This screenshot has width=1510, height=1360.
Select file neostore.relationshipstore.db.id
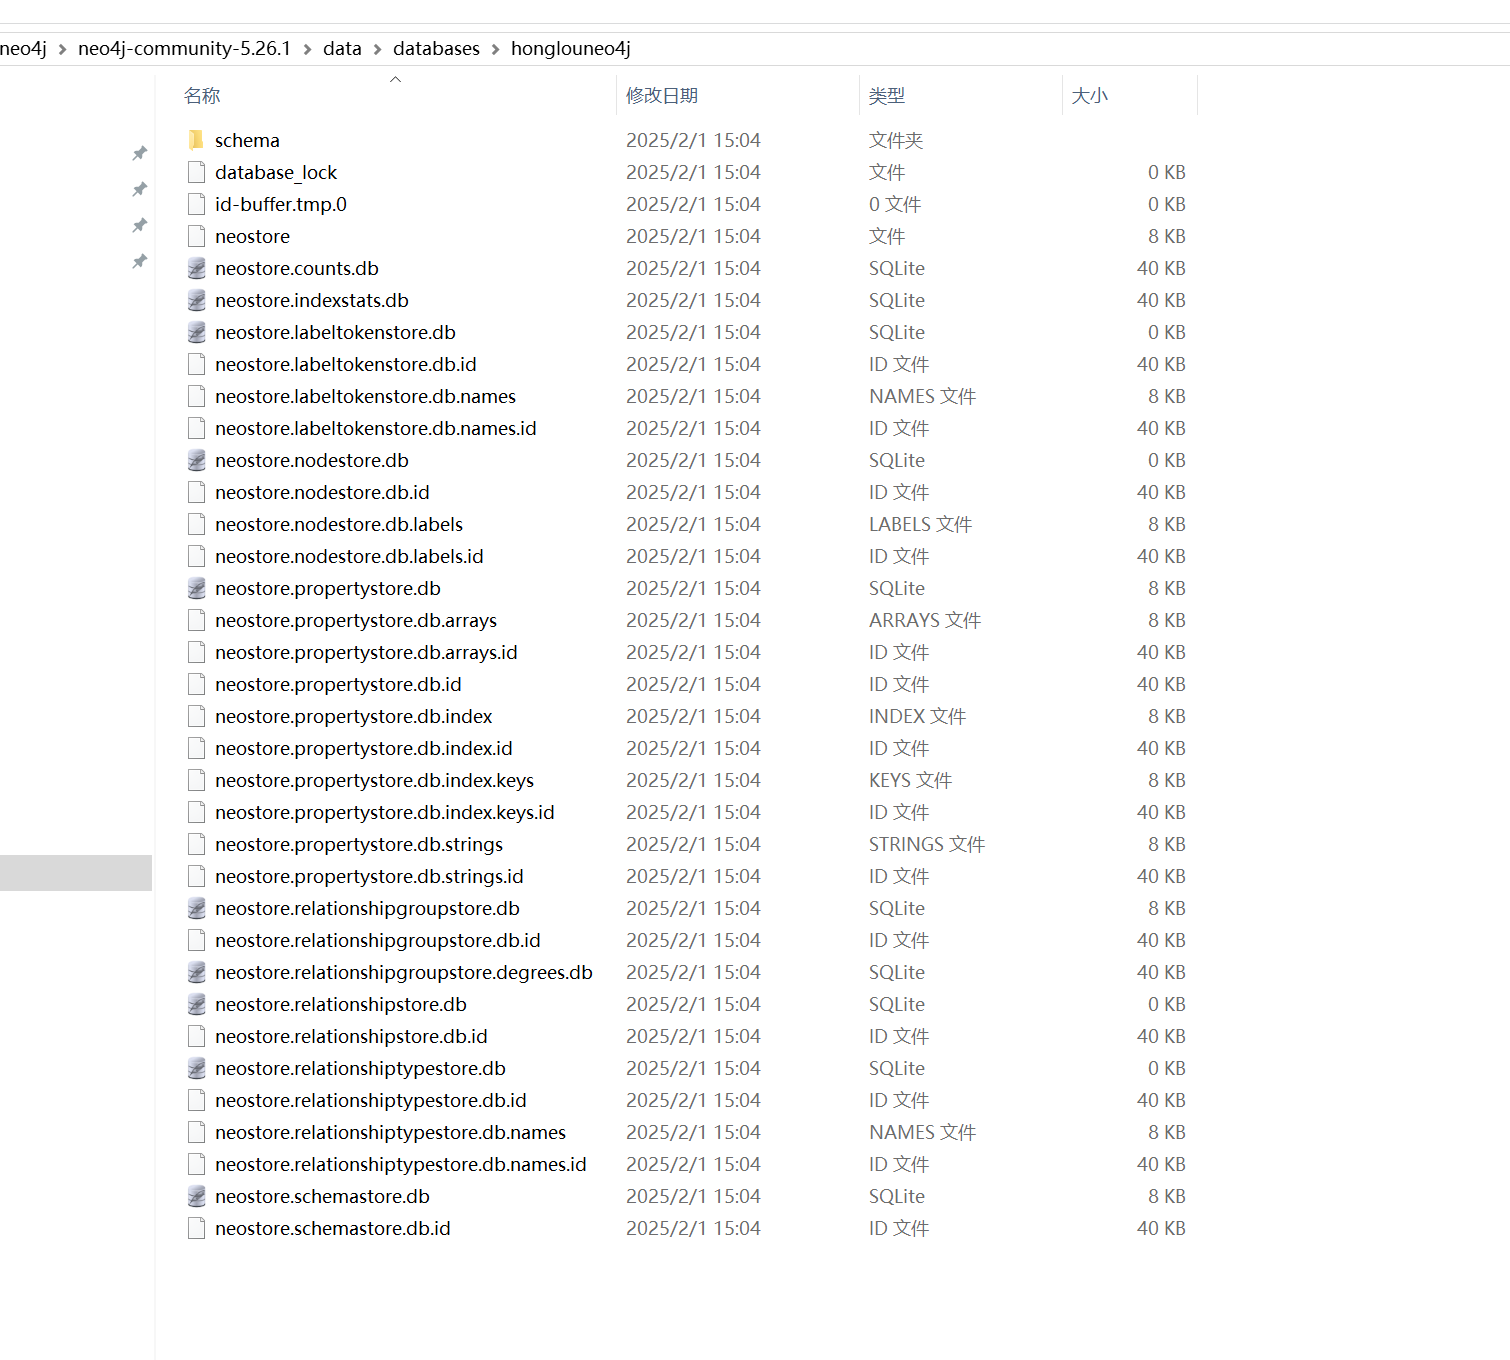pos(351,1036)
